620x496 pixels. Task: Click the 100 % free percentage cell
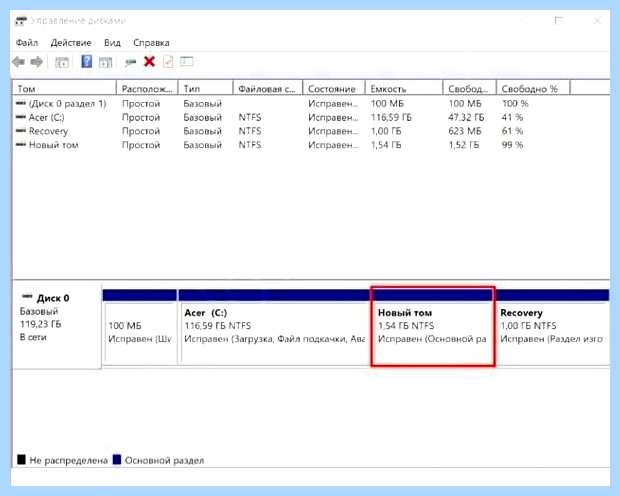pos(515,104)
